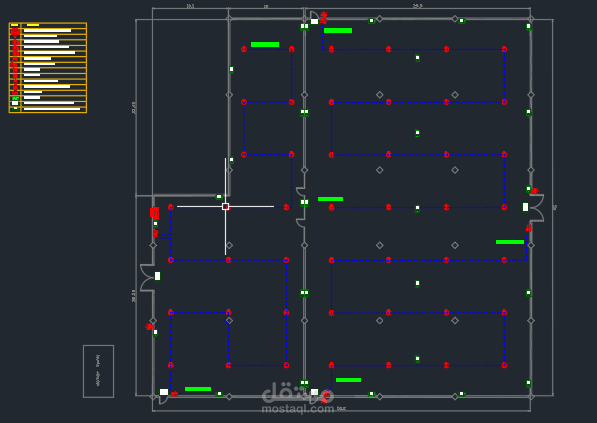The height and width of the screenshot is (423, 597).
Task: Select red alarm device above right double door
Action: 535,191
